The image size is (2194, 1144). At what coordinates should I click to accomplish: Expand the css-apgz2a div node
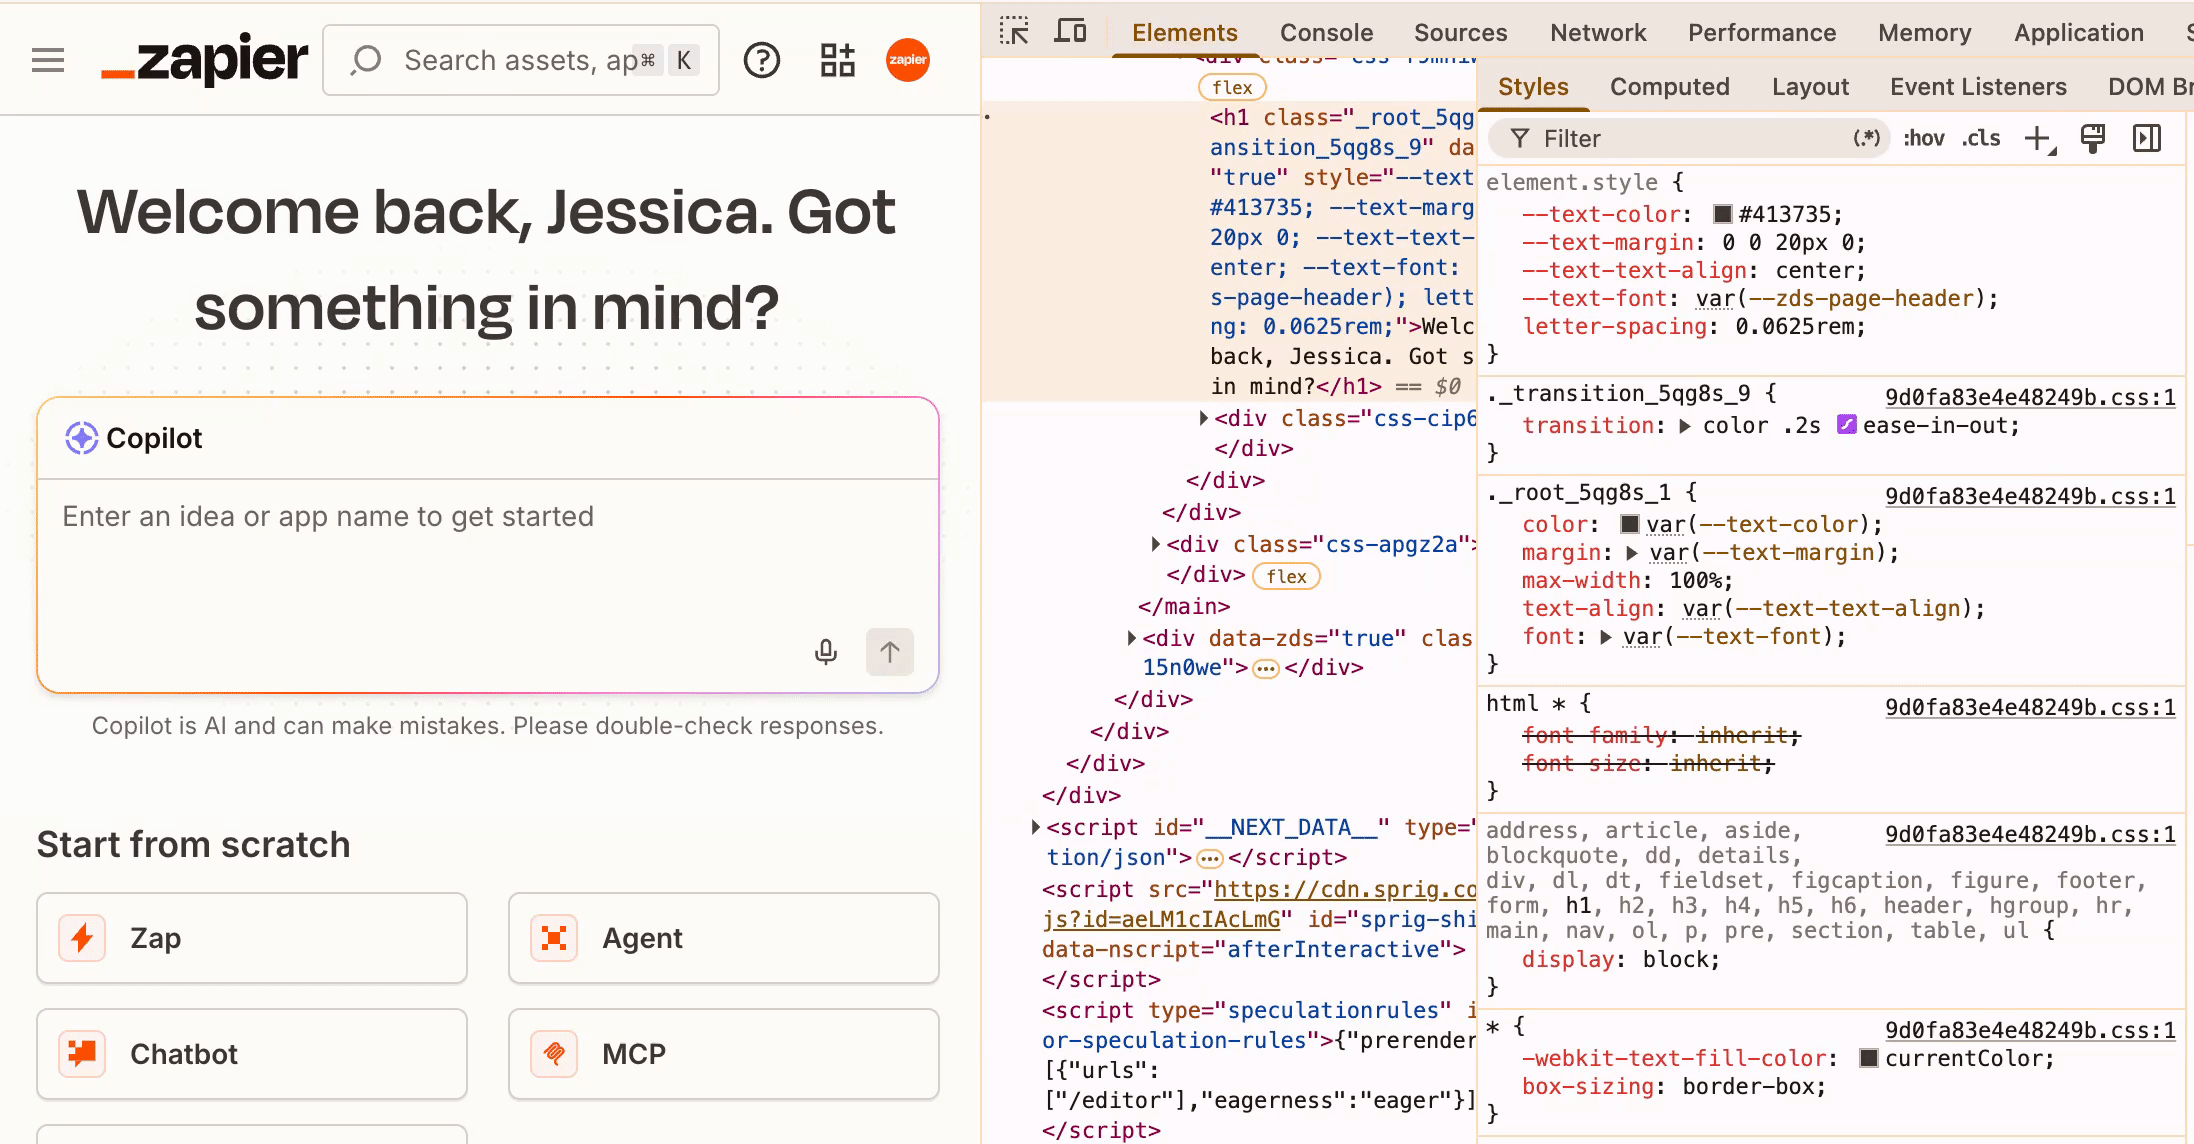tap(1156, 544)
